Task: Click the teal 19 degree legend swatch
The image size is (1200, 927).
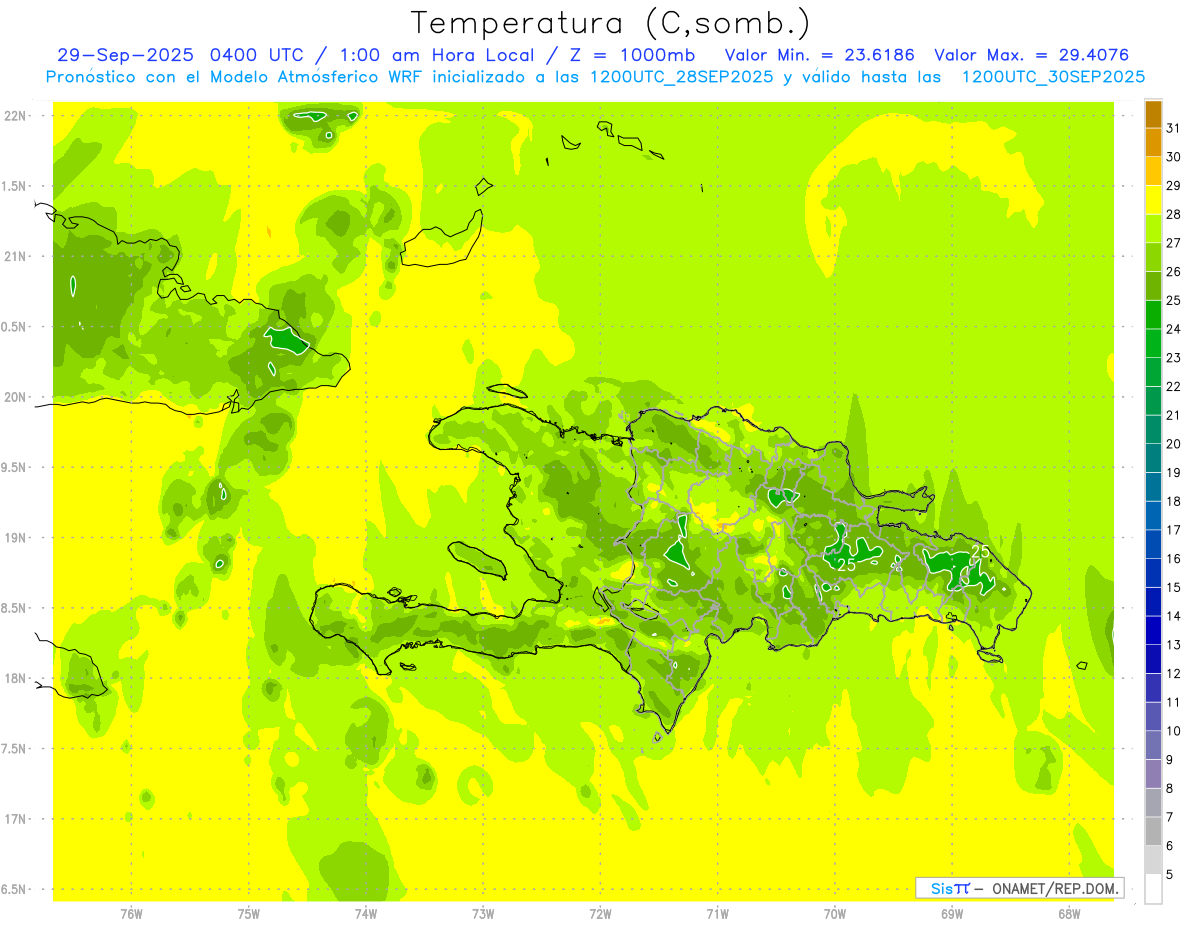Action: pos(1153,458)
